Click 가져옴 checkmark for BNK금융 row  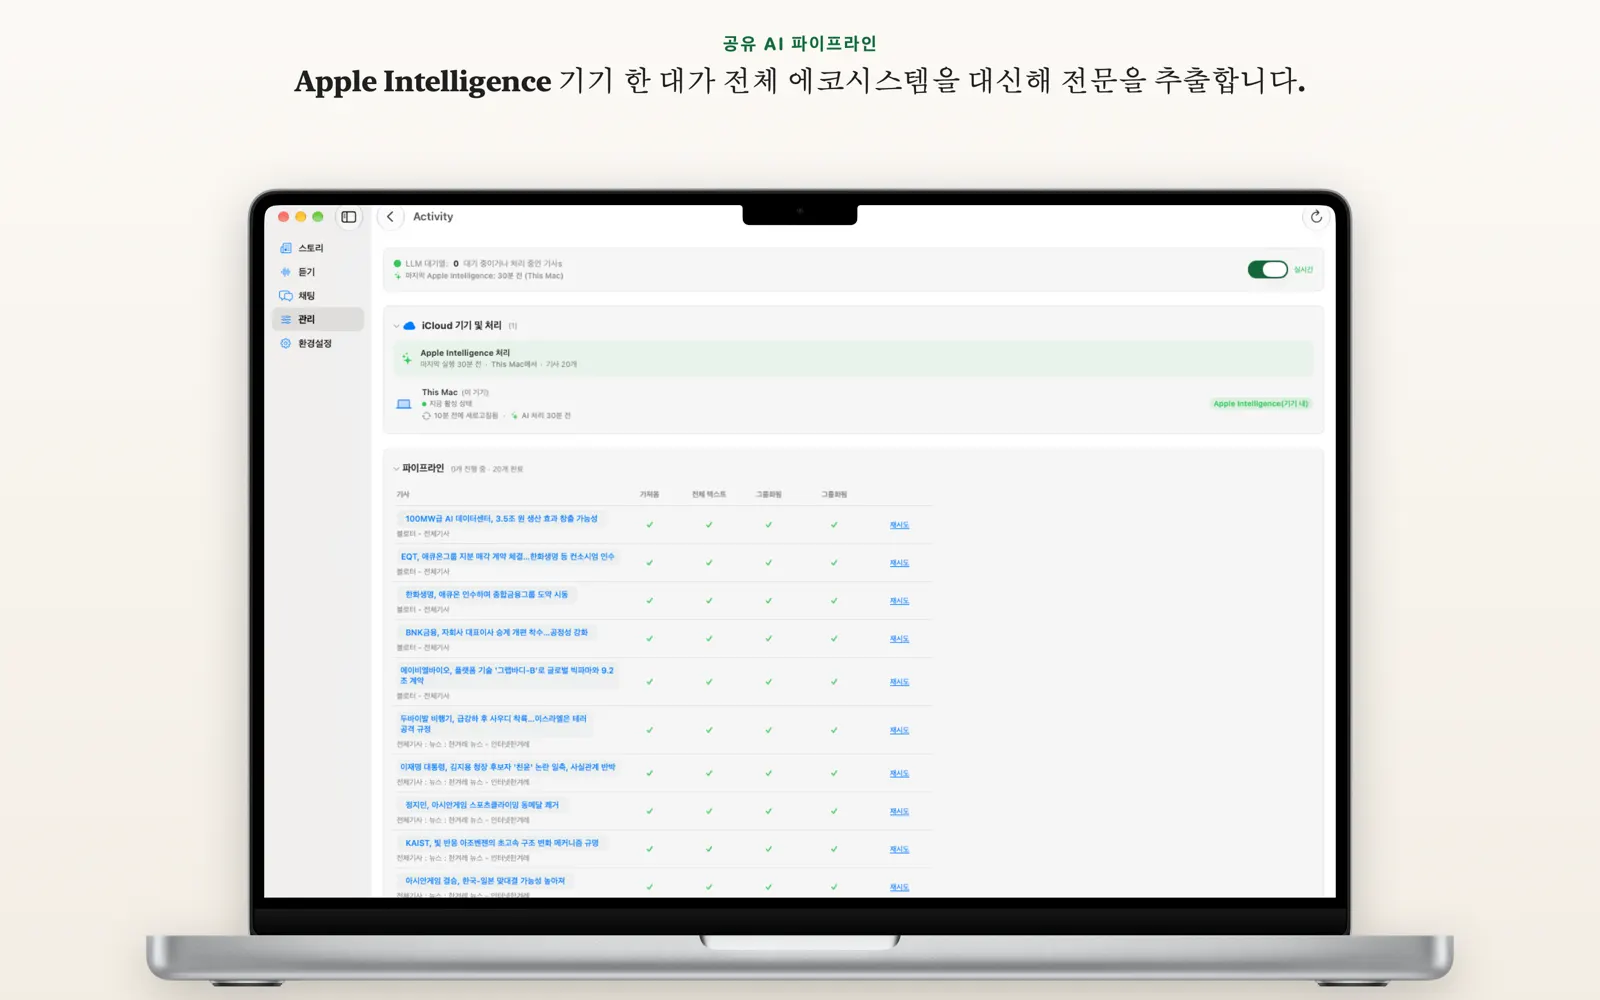pos(650,639)
